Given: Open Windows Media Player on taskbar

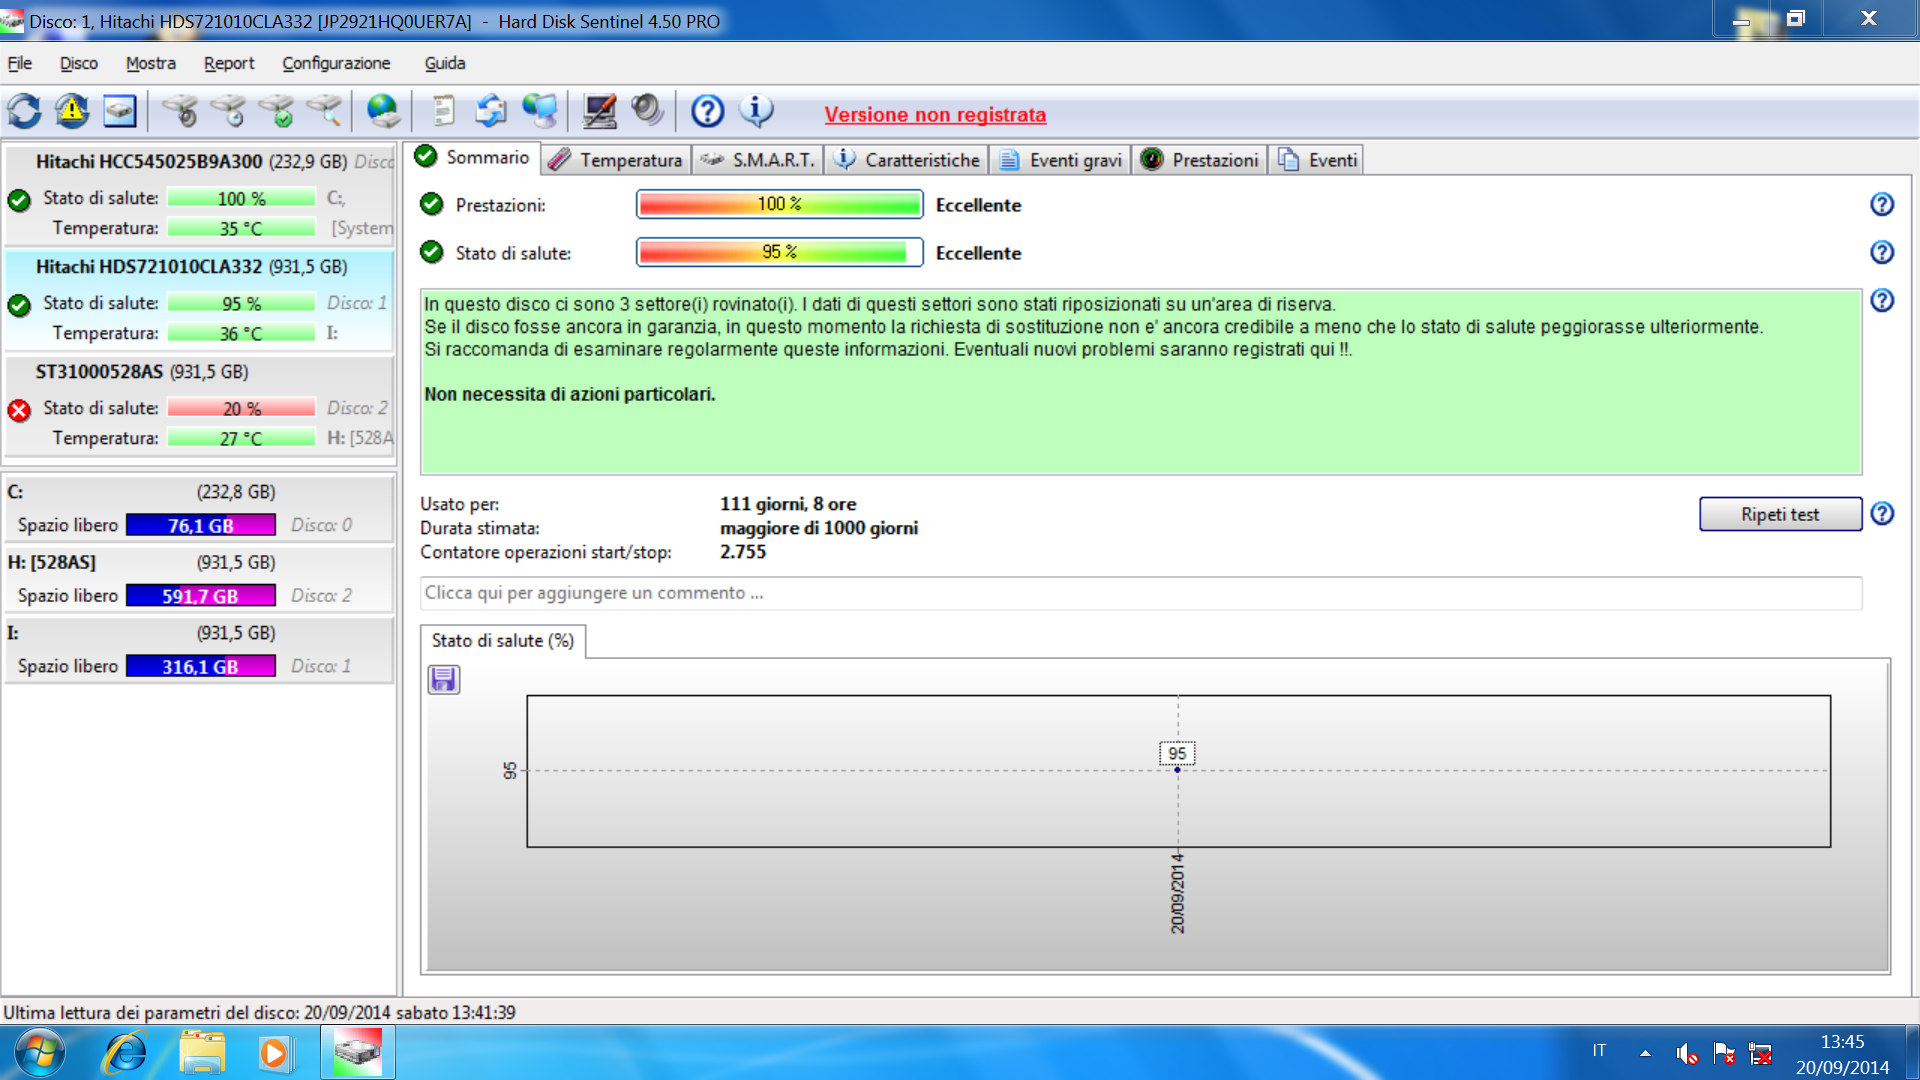Looking at the screenshot, I should click(275, 1053).
